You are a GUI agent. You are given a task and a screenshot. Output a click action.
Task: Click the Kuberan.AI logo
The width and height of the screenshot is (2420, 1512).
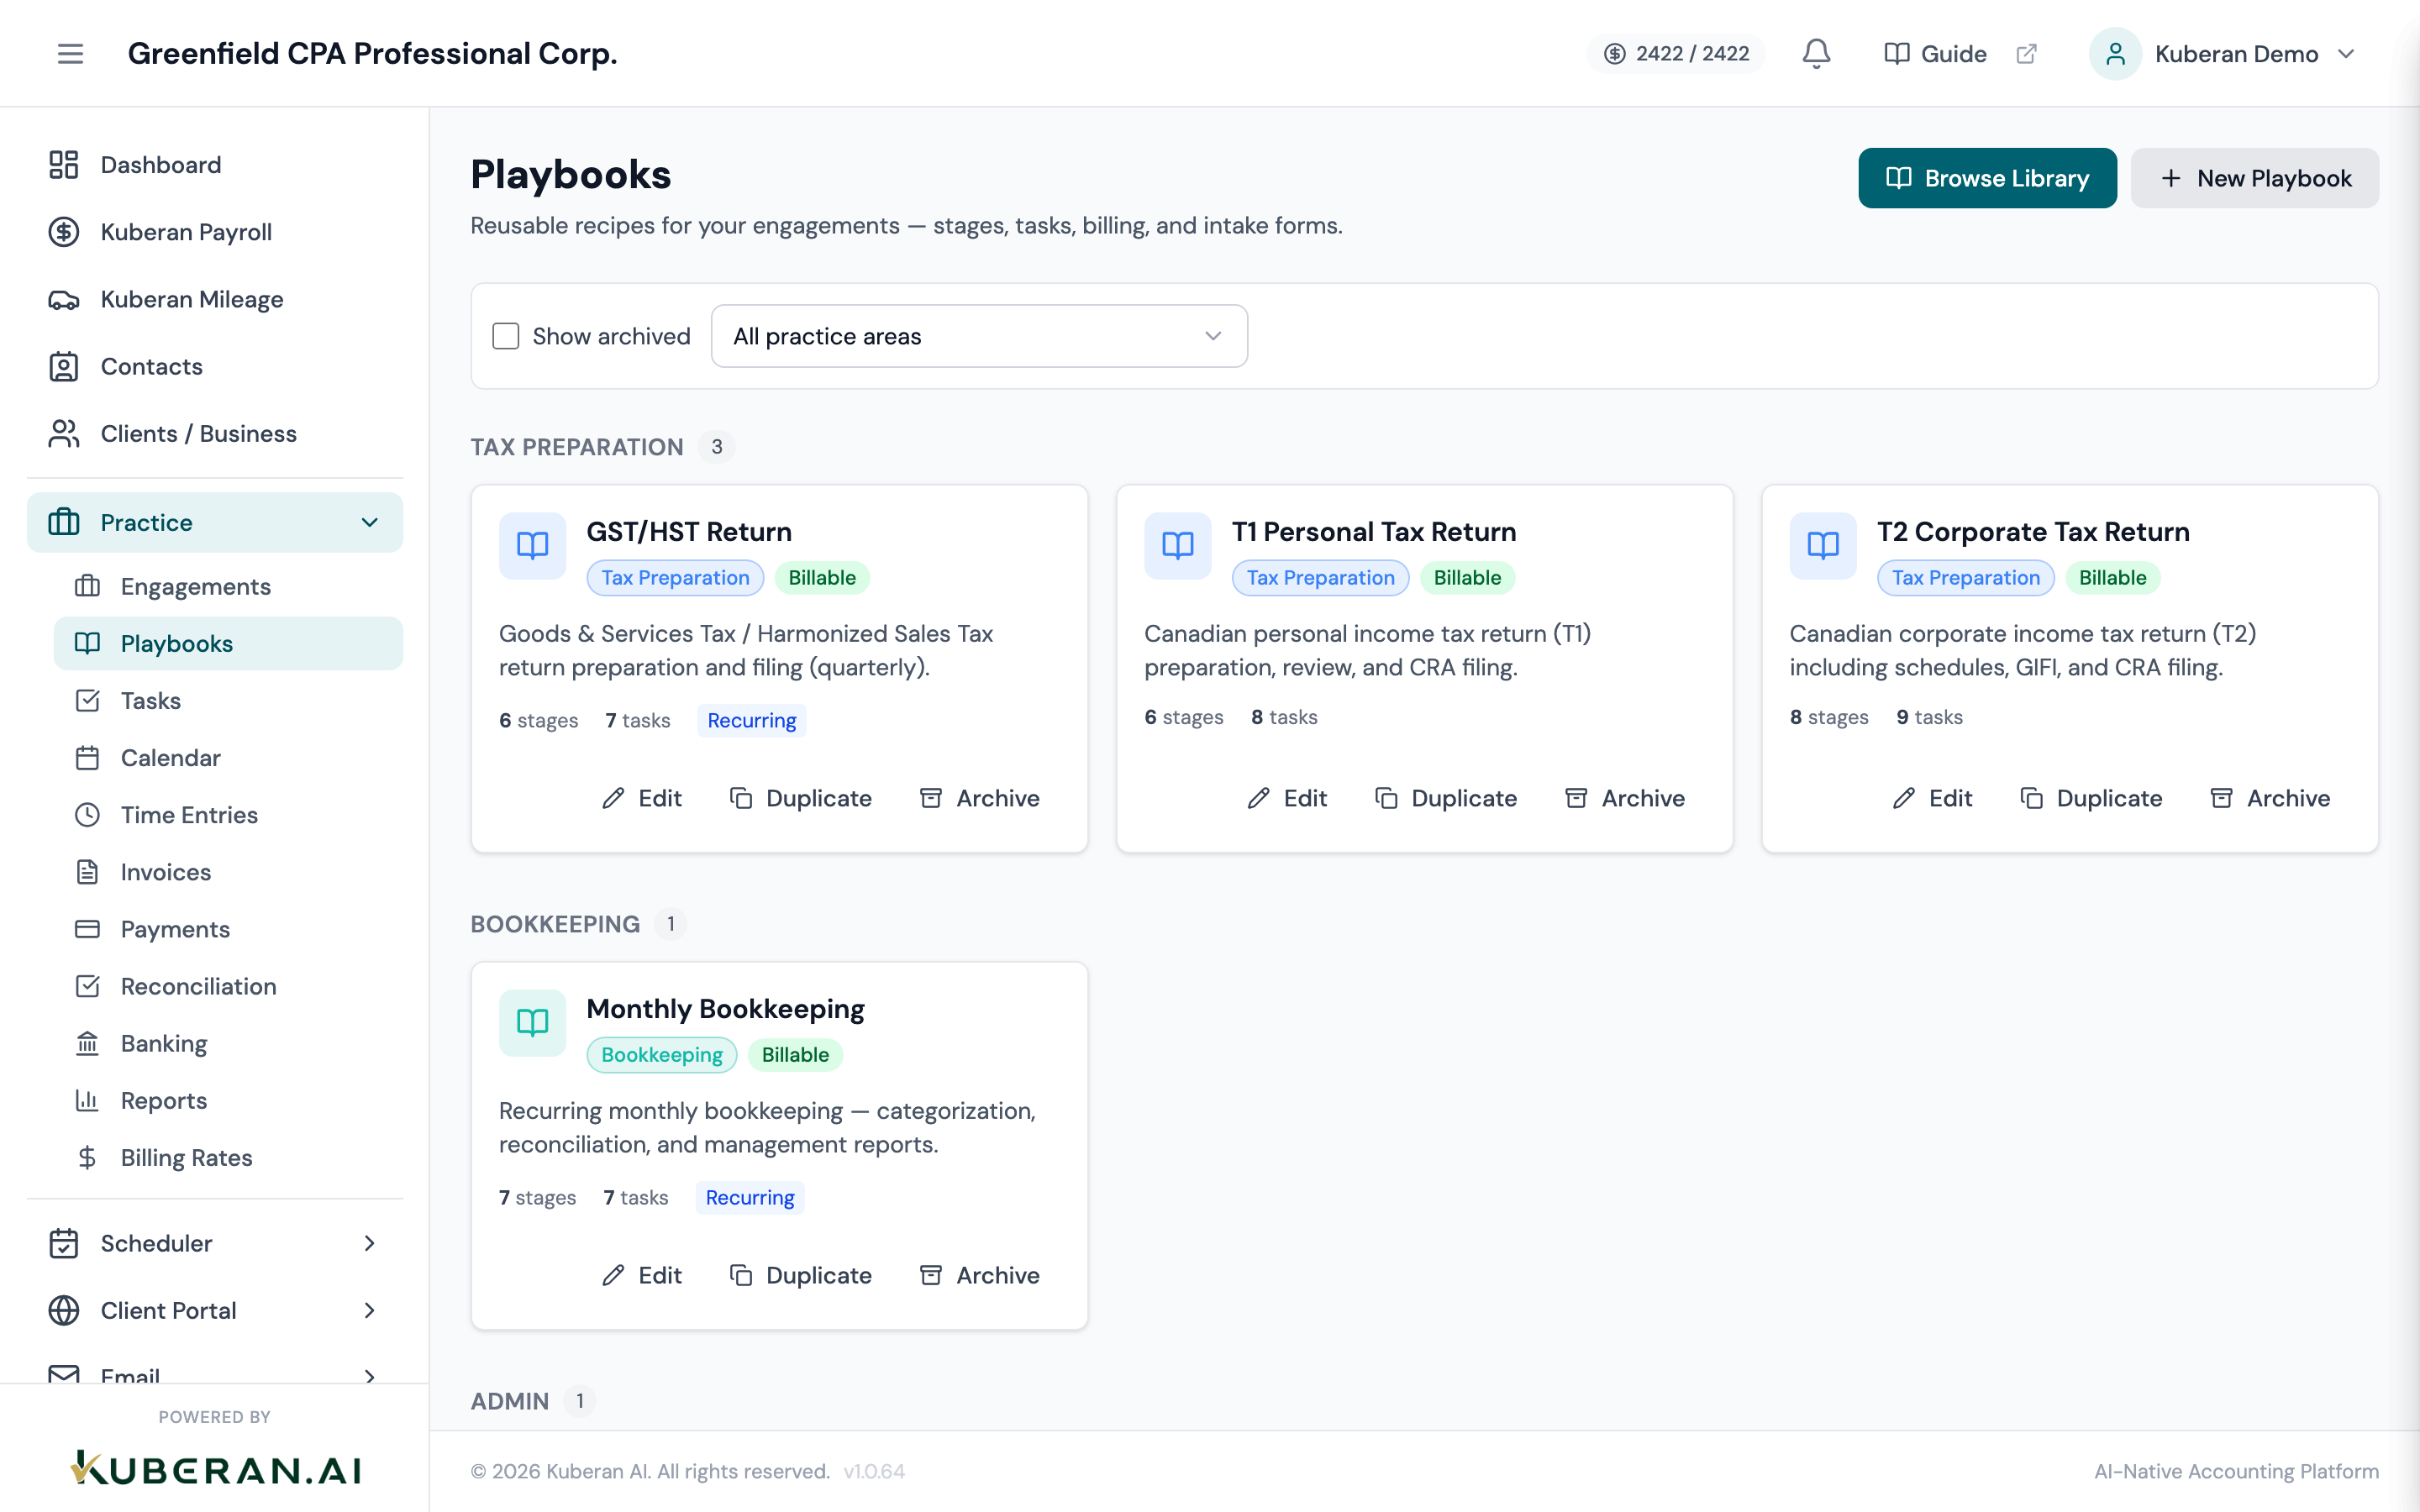point(215,1468)
